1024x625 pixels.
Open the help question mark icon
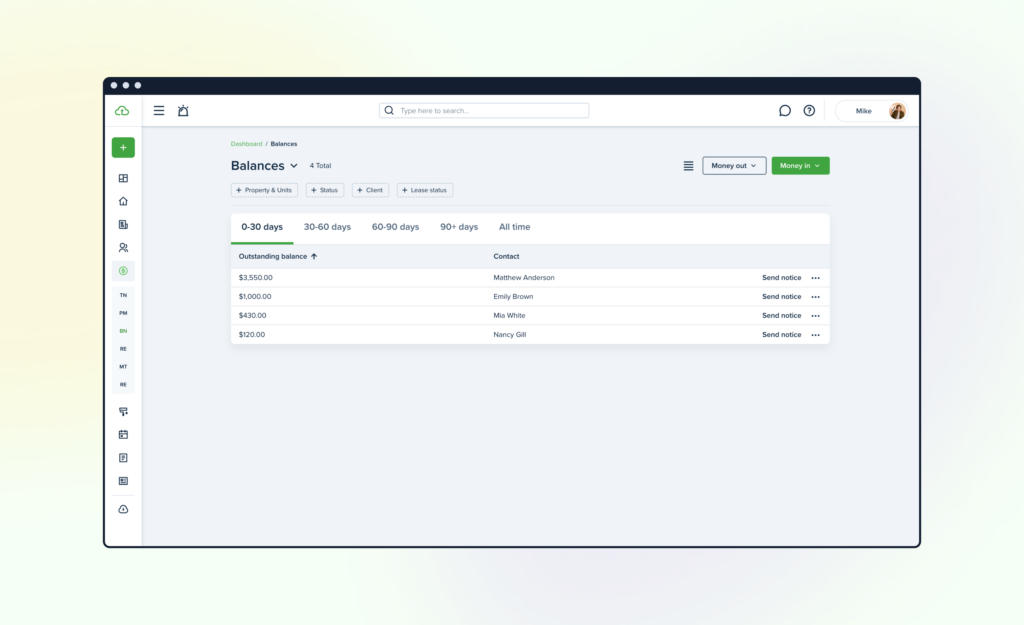click(809, 110)
